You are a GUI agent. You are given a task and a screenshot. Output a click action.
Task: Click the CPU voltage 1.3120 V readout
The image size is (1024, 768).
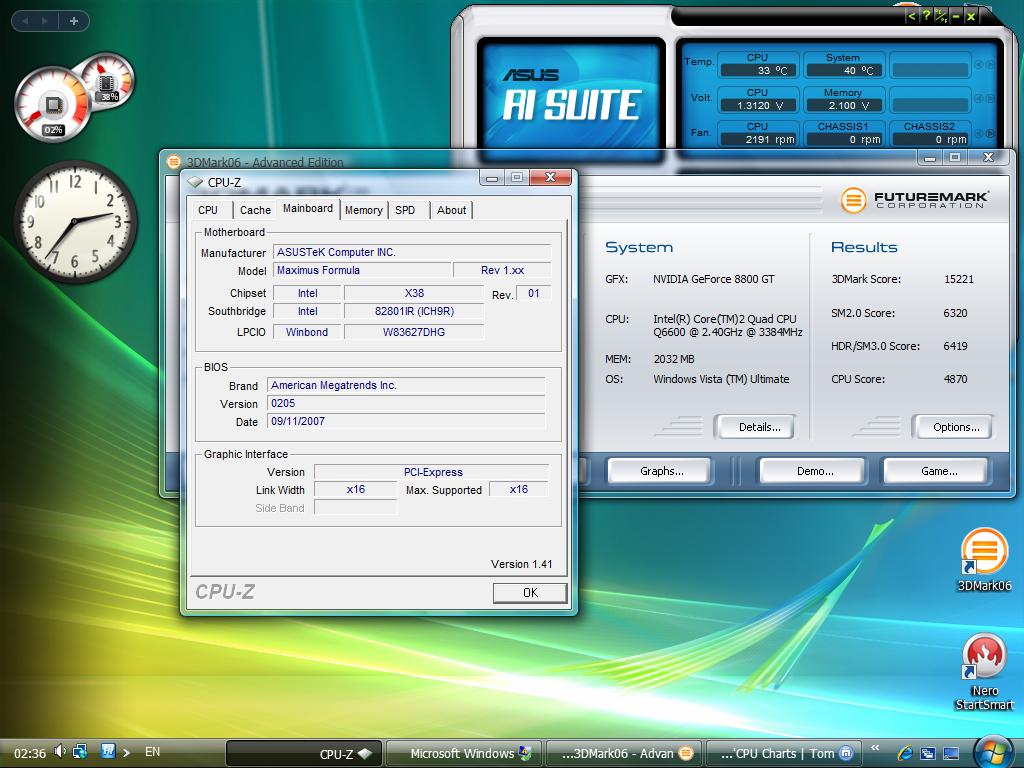click(758, 105)
